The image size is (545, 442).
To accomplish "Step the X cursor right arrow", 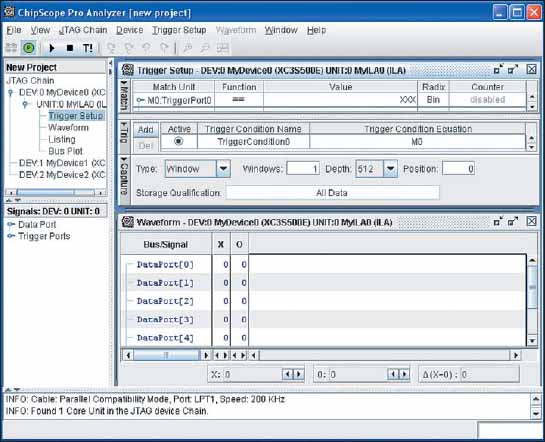I will pos(298,375).
